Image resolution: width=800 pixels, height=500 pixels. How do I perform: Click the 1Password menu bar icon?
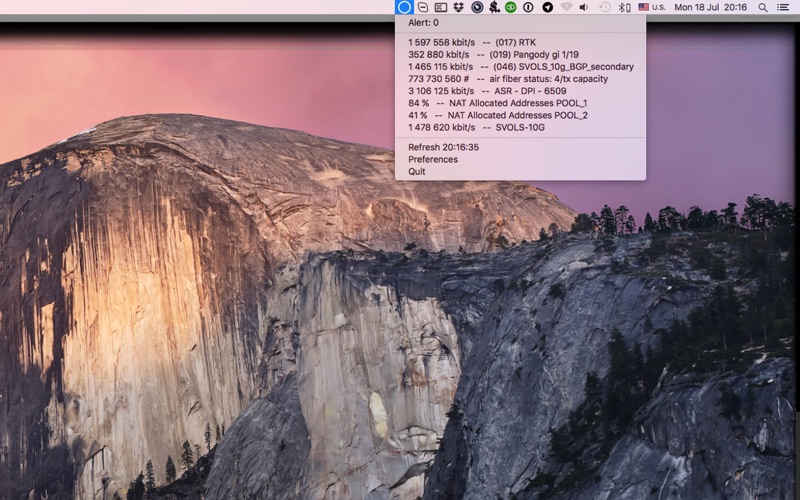click(529, 7)
